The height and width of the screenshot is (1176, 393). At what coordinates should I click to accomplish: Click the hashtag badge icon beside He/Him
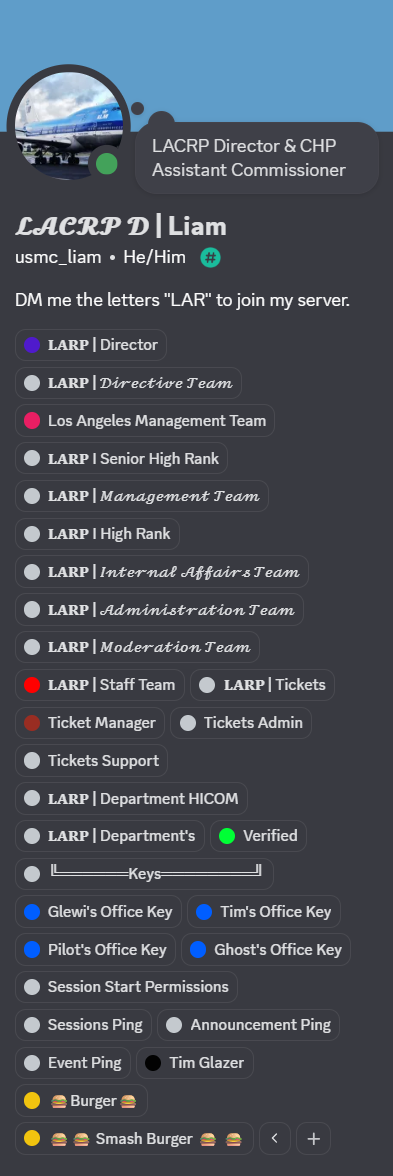coord(211,258)
